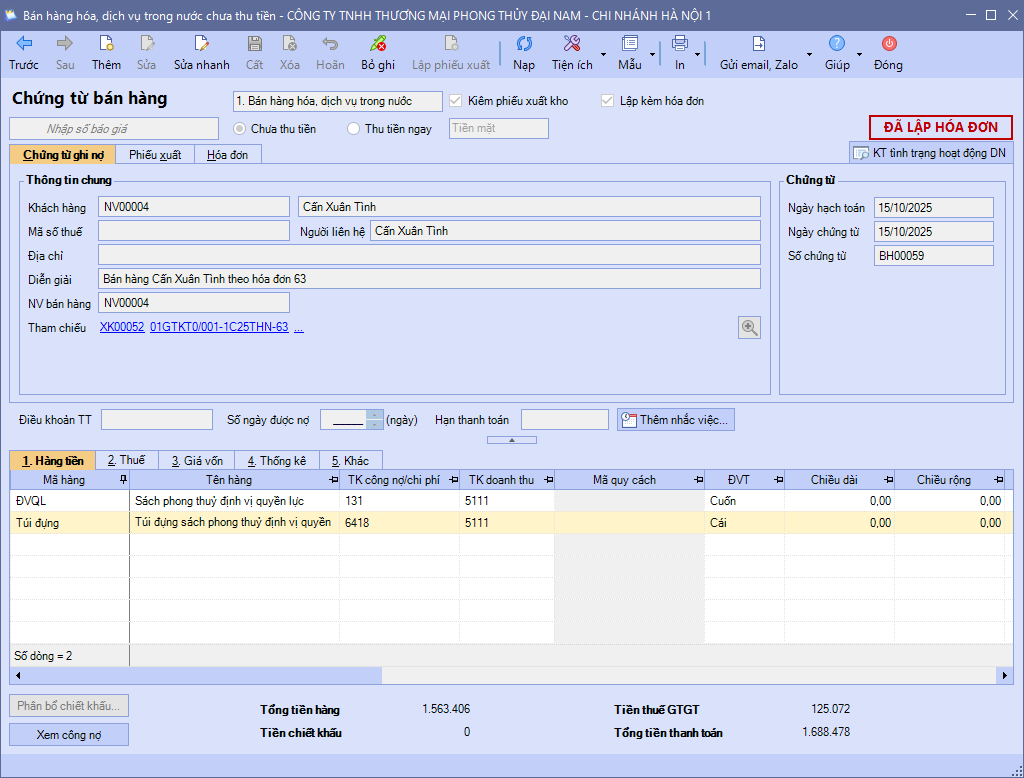Click the Đóng close toolbar icon
Image resolution: width=1024 pixels, height=778 pixels.
tap(888, 44)
